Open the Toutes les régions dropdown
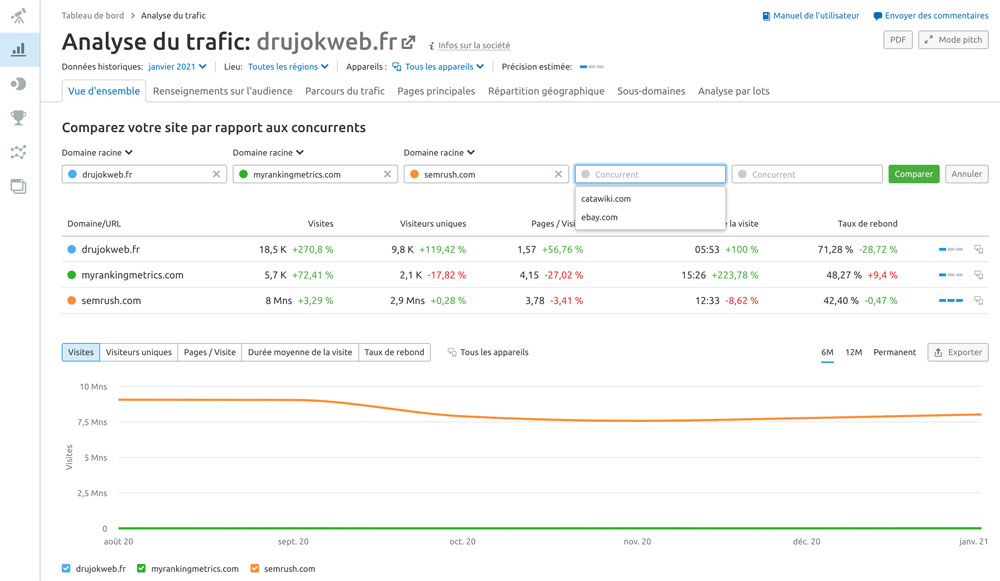This screenshot has width=1000, height=581. (x=288, y=66)
